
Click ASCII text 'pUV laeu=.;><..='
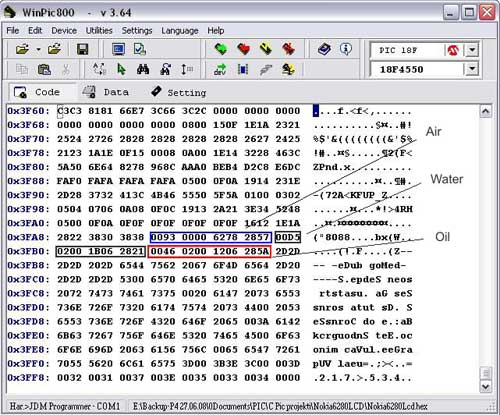(362, 364)
